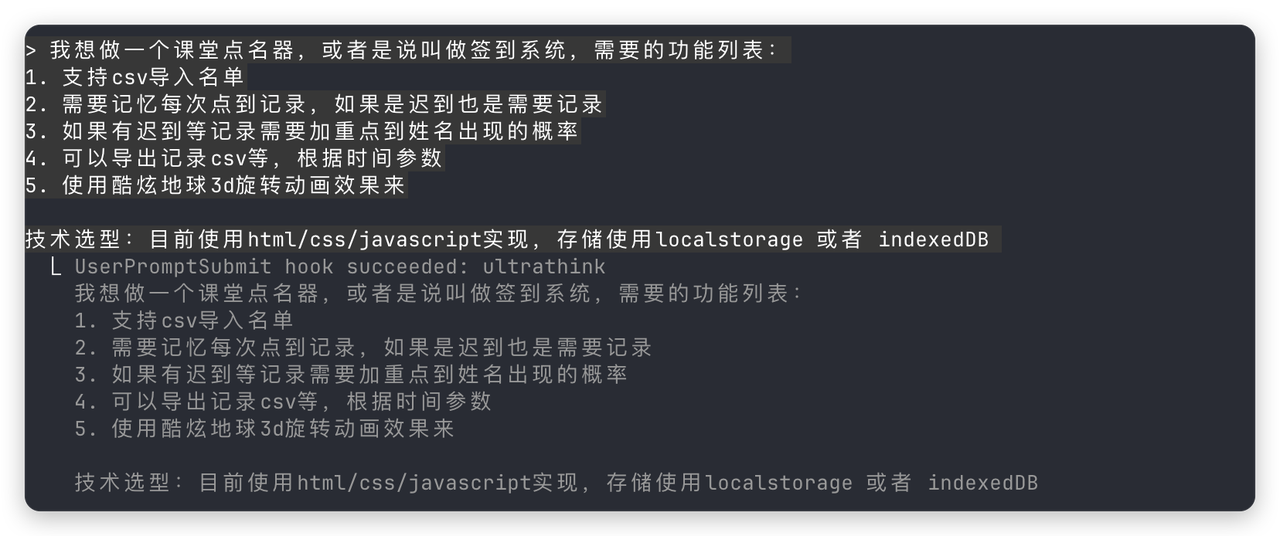This screenshot has height=536, width=1280.
Task: Select highlighted line 5 about 3d globe animation
Action: click(x=217, y=186)
